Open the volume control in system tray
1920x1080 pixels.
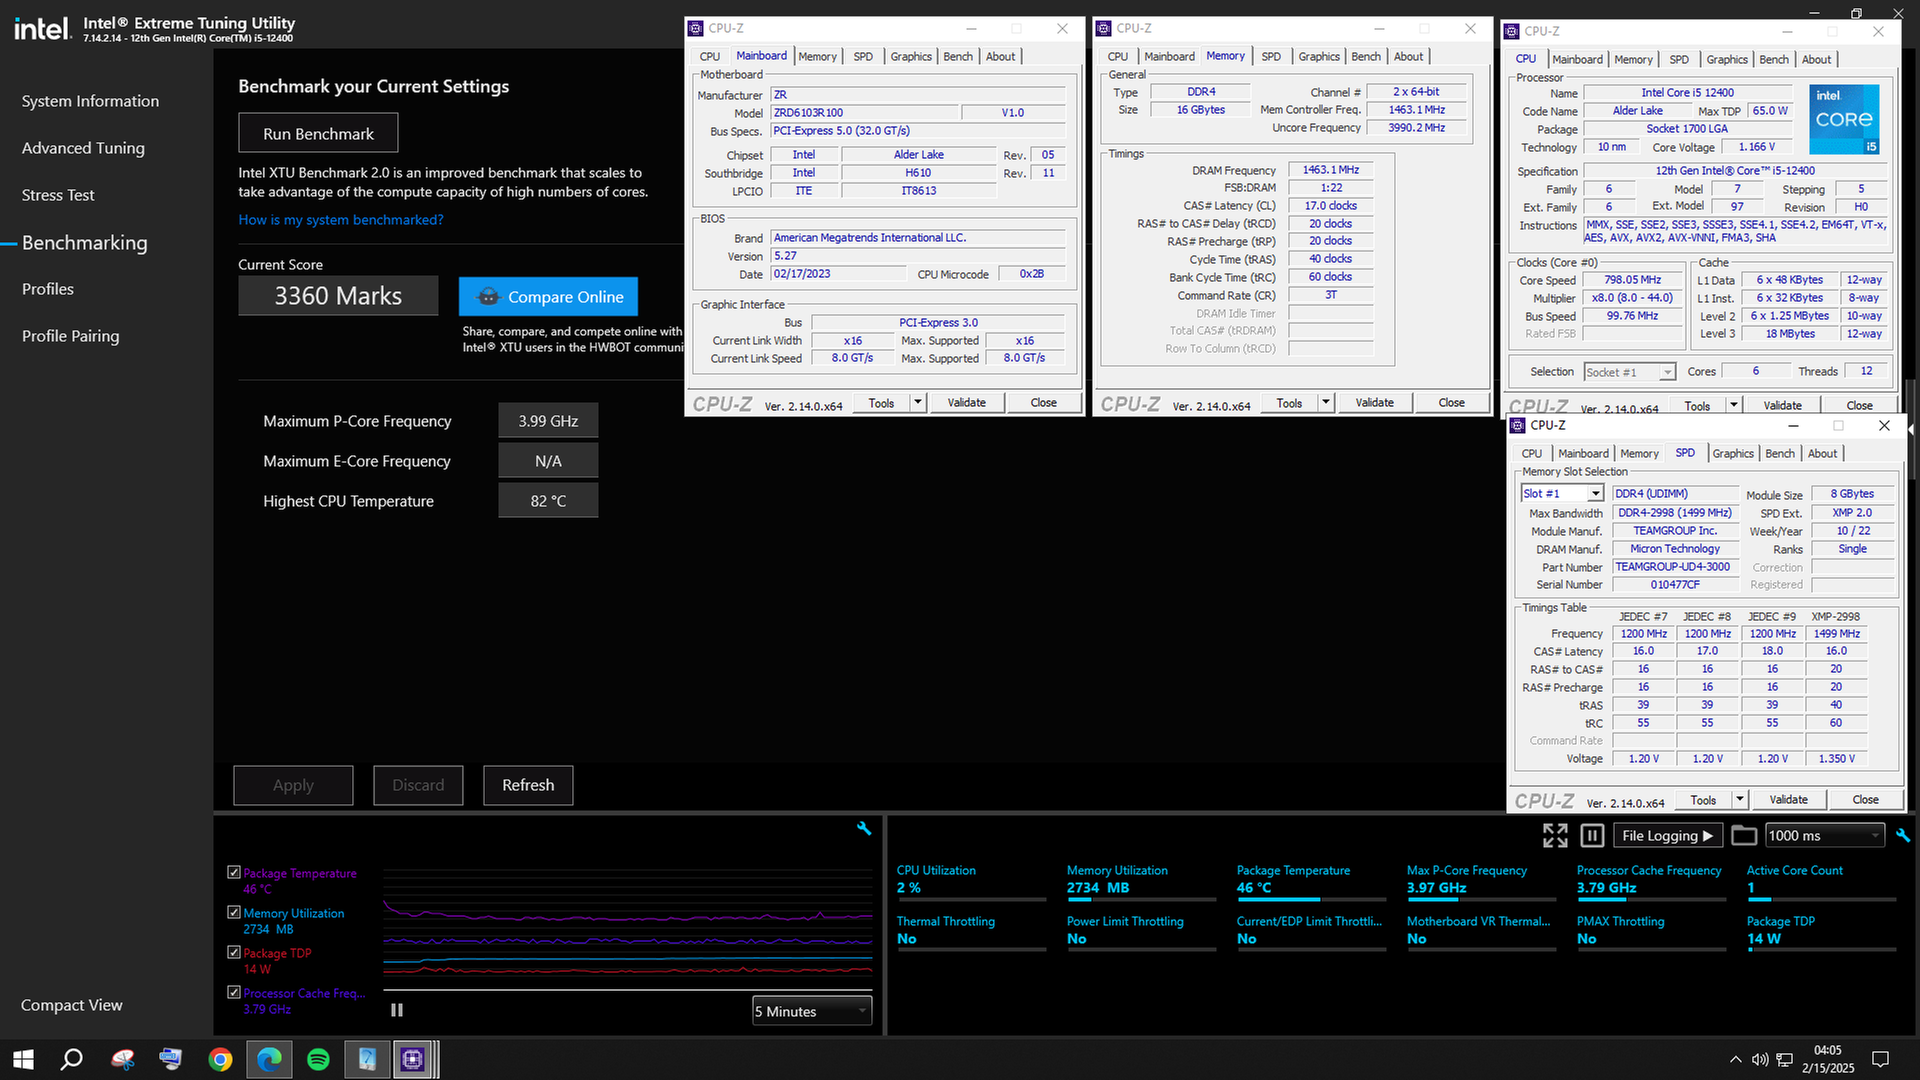(1760, 1059)
